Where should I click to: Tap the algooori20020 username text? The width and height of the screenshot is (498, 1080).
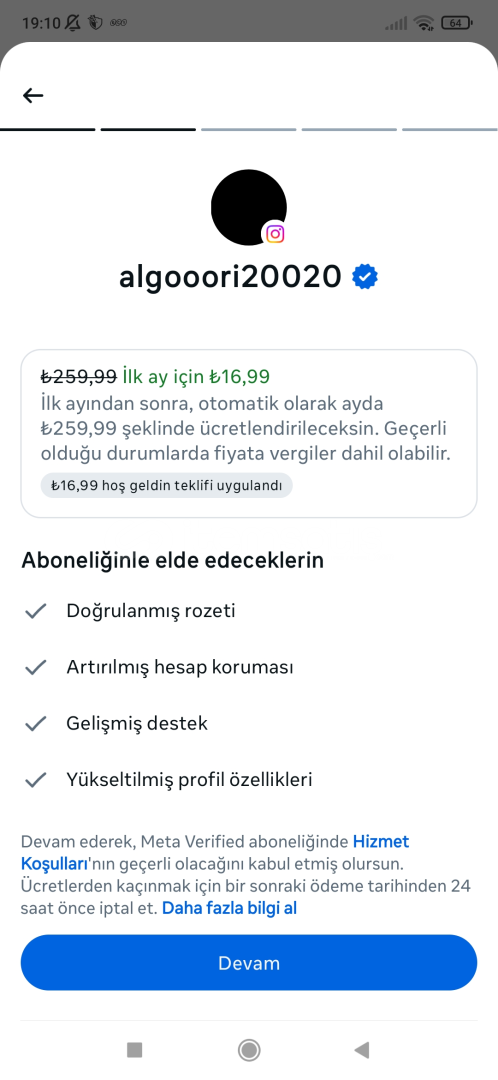click(x=230, y=277)
